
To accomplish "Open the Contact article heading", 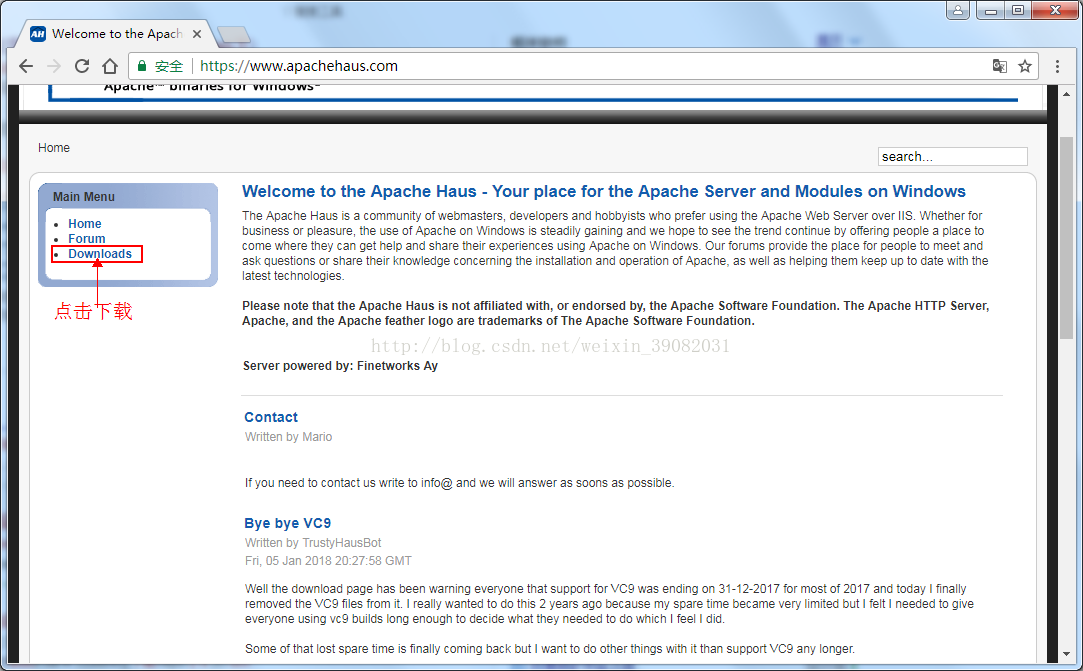I will pyautogui.click(x=271, y=417).
